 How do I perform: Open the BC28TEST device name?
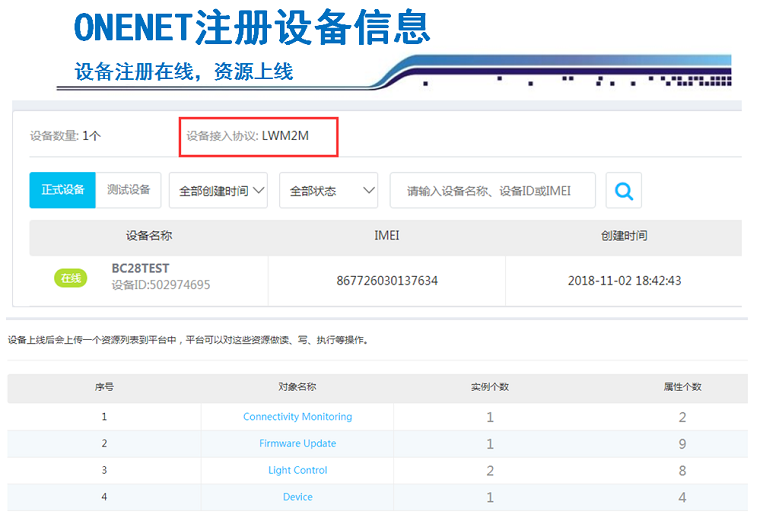[x=141, y=268]
